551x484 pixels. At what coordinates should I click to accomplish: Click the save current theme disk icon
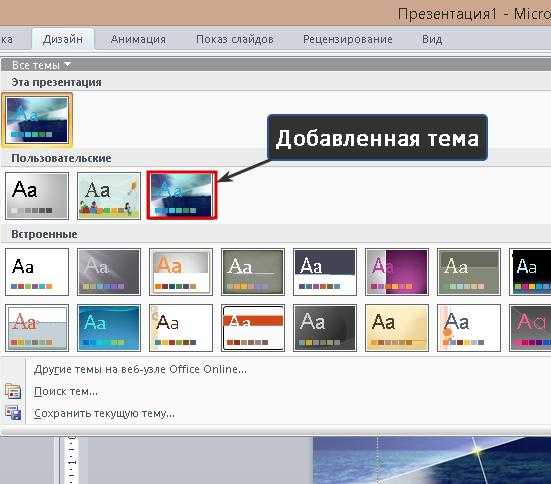[13, 413]
